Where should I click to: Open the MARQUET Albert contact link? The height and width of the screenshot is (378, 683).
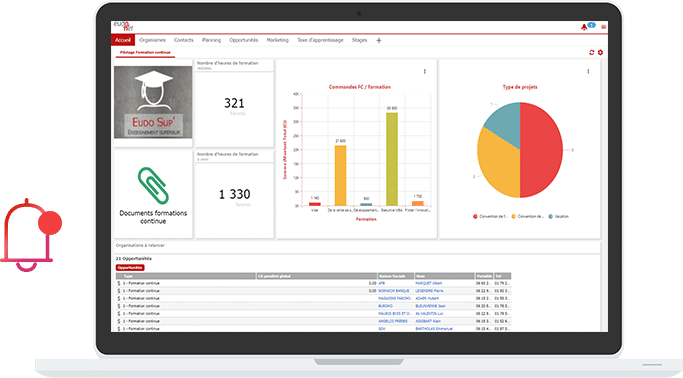click(x=429, y=284)
